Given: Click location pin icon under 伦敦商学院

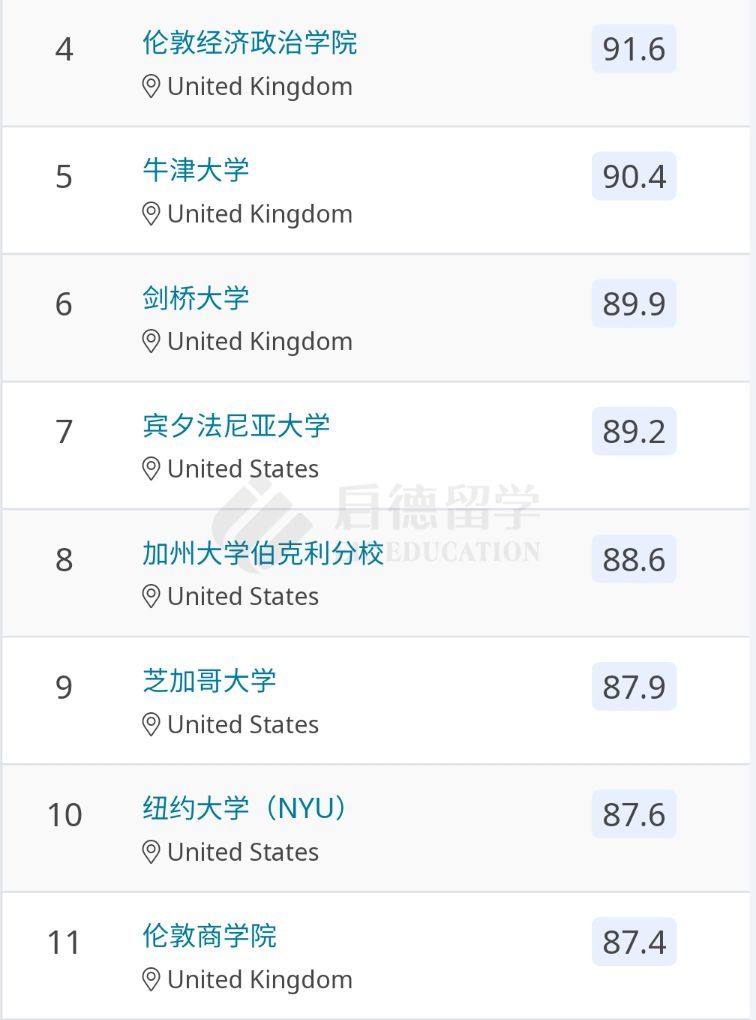Looking at the screenshot, I should click(151, 980).
